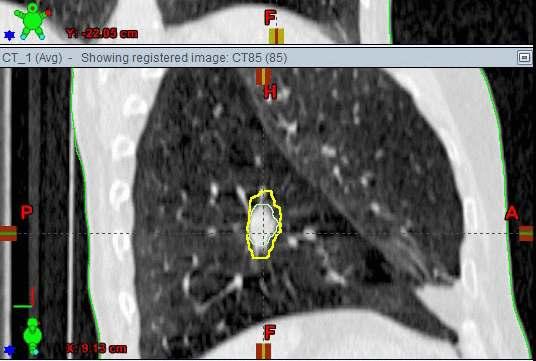Click the Y: -22.05 cm position readout
Screen dimensions: 536x361
pyautogui.click(x=102, y=34)
